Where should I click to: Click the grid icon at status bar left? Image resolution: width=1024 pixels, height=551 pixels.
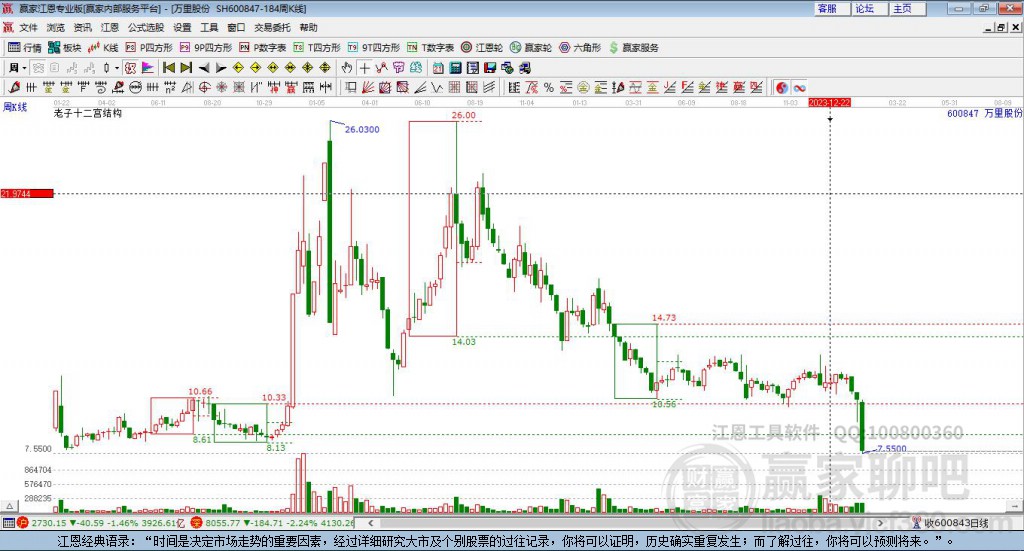click(x=8, y=523)
